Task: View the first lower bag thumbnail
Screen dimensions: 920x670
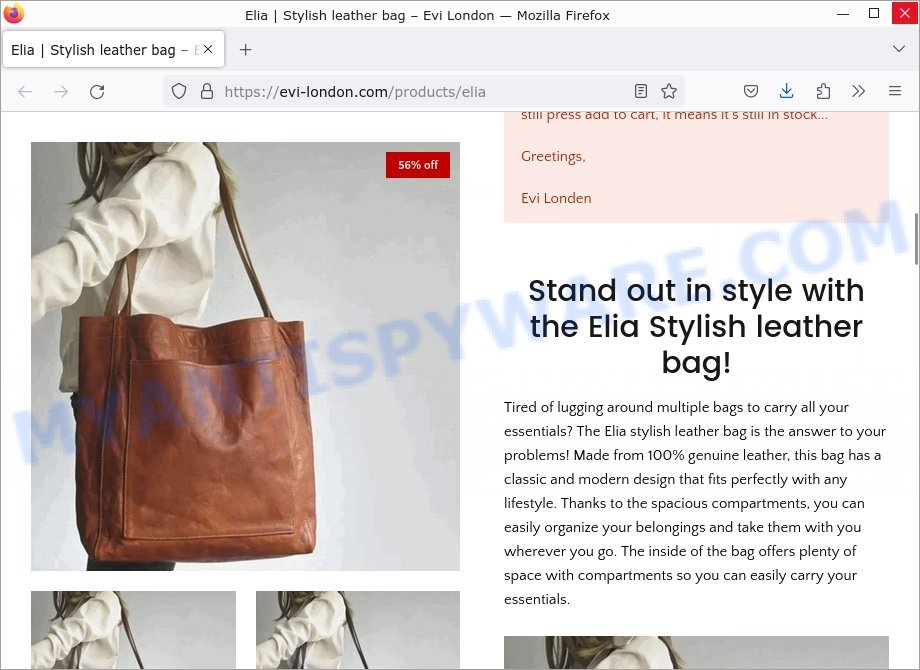Action: click(133, 630)
